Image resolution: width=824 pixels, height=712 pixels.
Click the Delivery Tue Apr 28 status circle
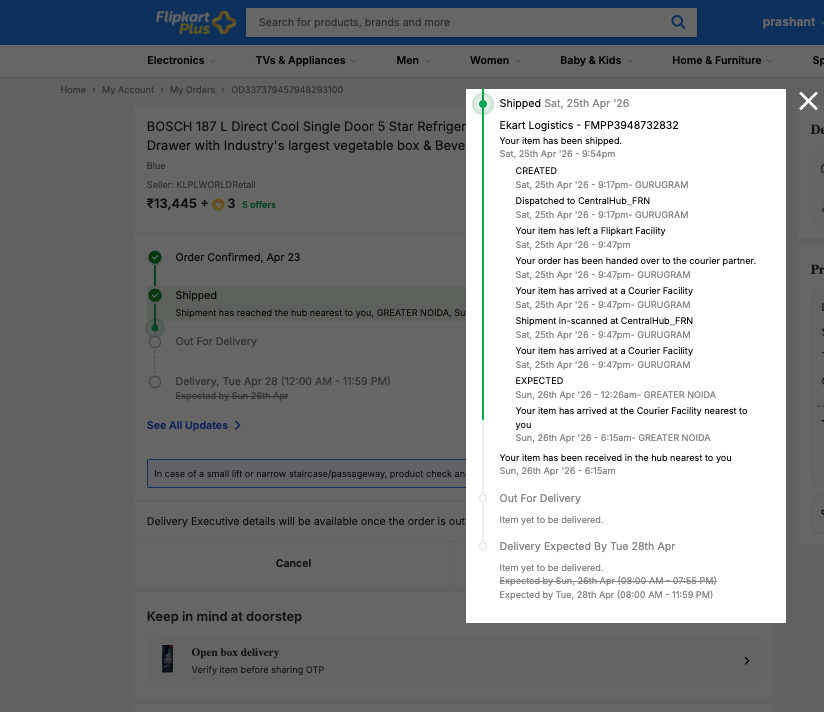(x=154, y=382)
